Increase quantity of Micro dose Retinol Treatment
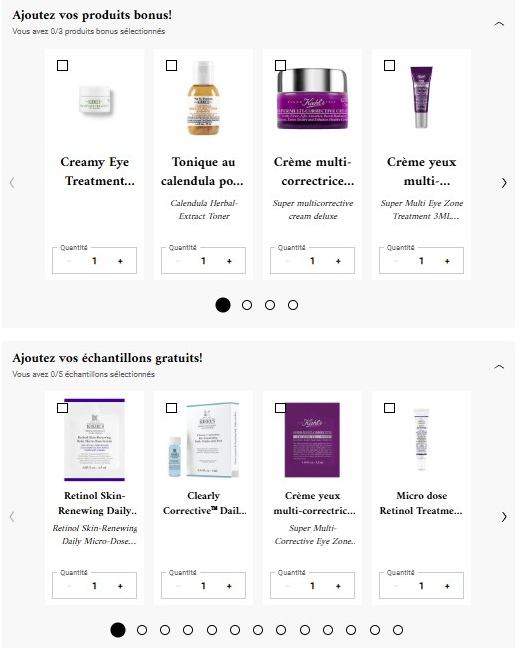 coord(447,586)
